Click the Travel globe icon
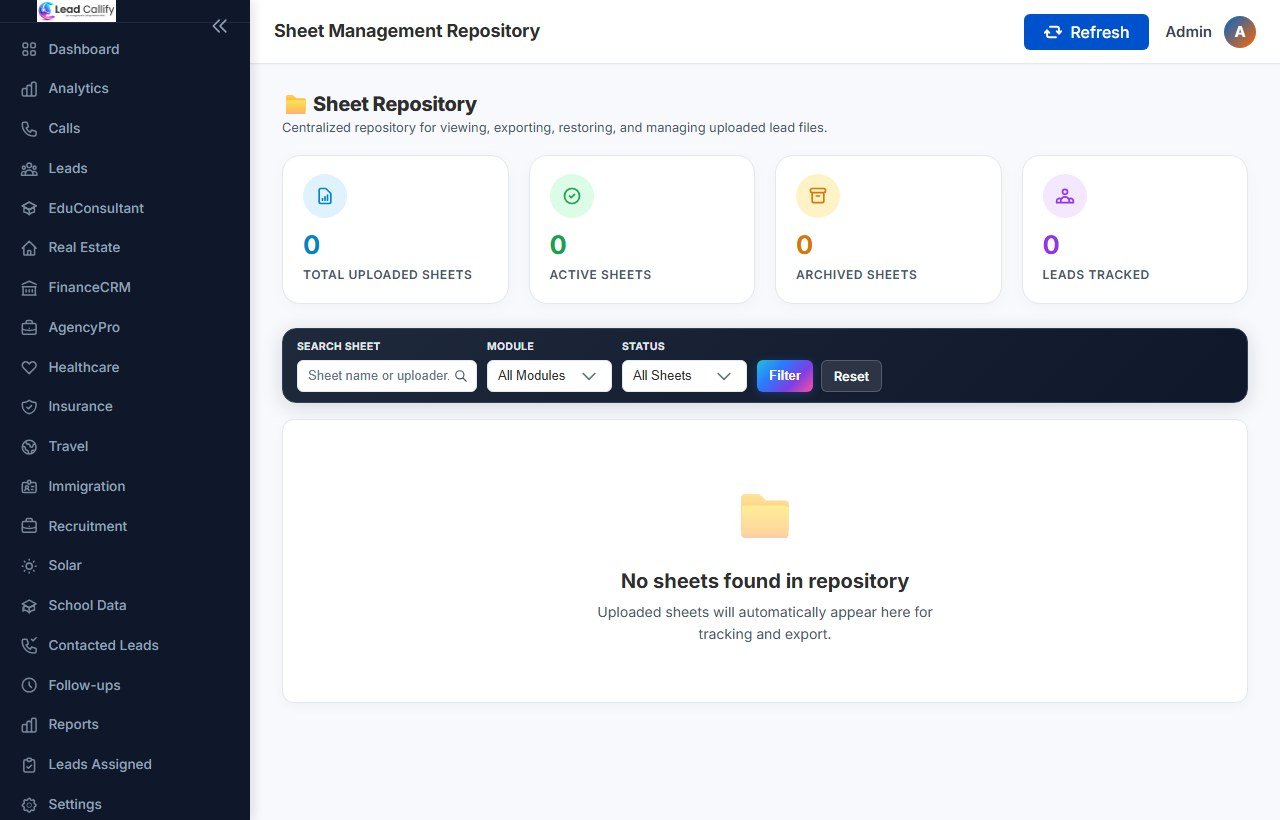This screenshot has width=1280, height=820. (29, 447)
